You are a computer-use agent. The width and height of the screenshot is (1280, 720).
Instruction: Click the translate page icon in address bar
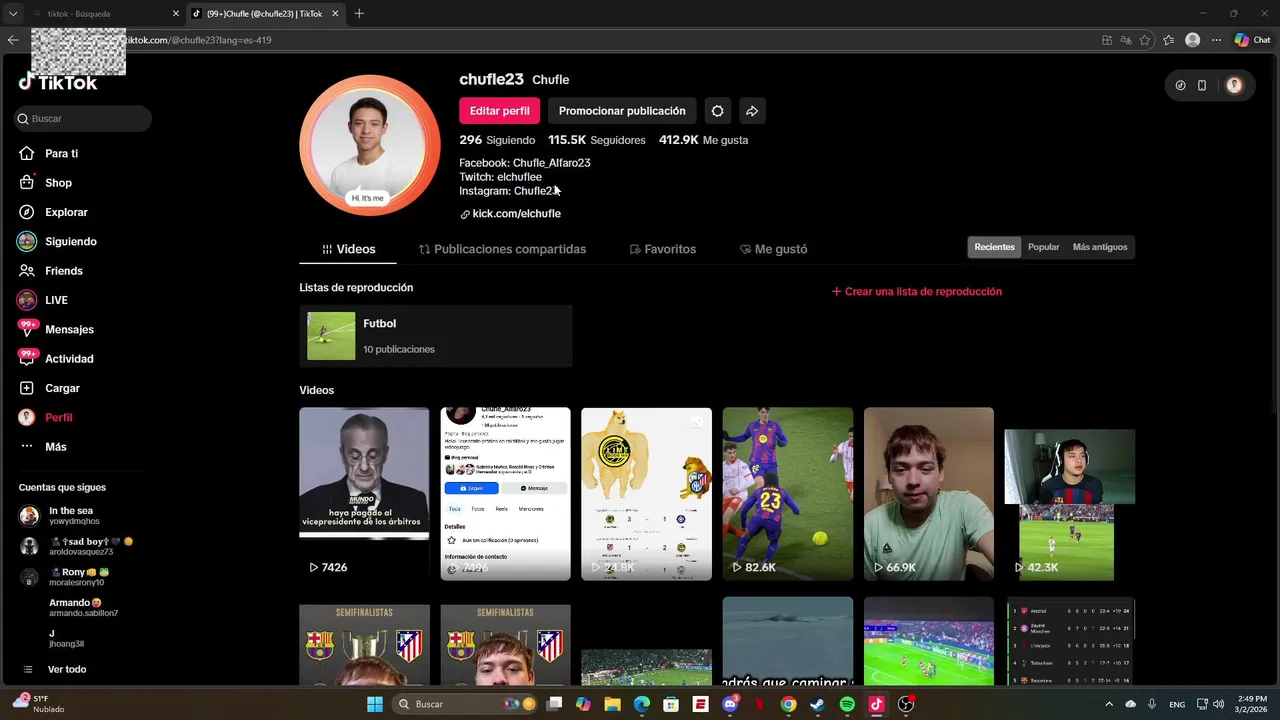pyautogui.click(x=1126, y=40)
